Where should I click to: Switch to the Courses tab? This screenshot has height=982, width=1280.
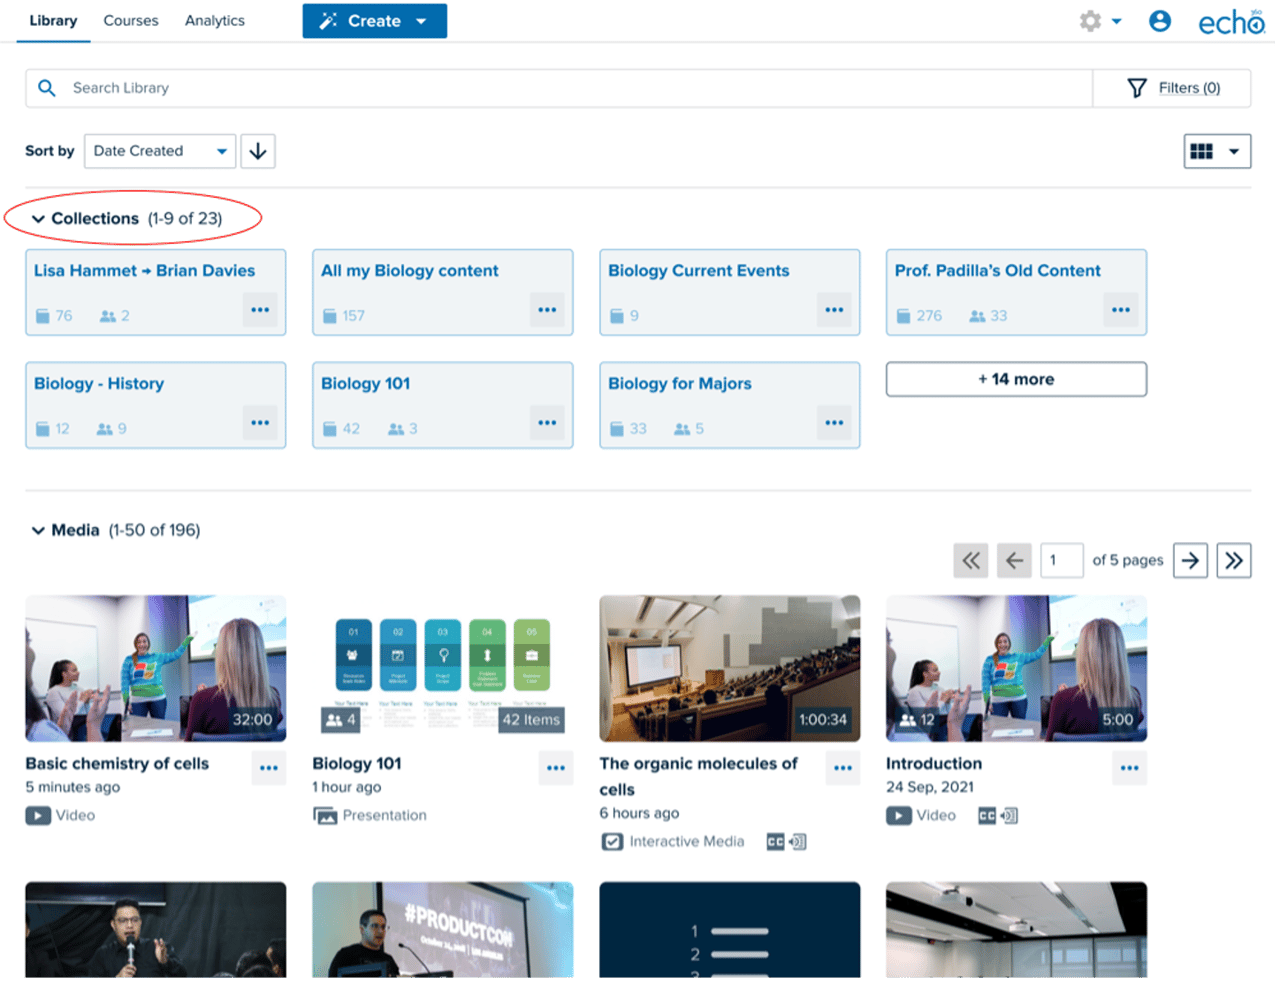click(x=131, y=20)
